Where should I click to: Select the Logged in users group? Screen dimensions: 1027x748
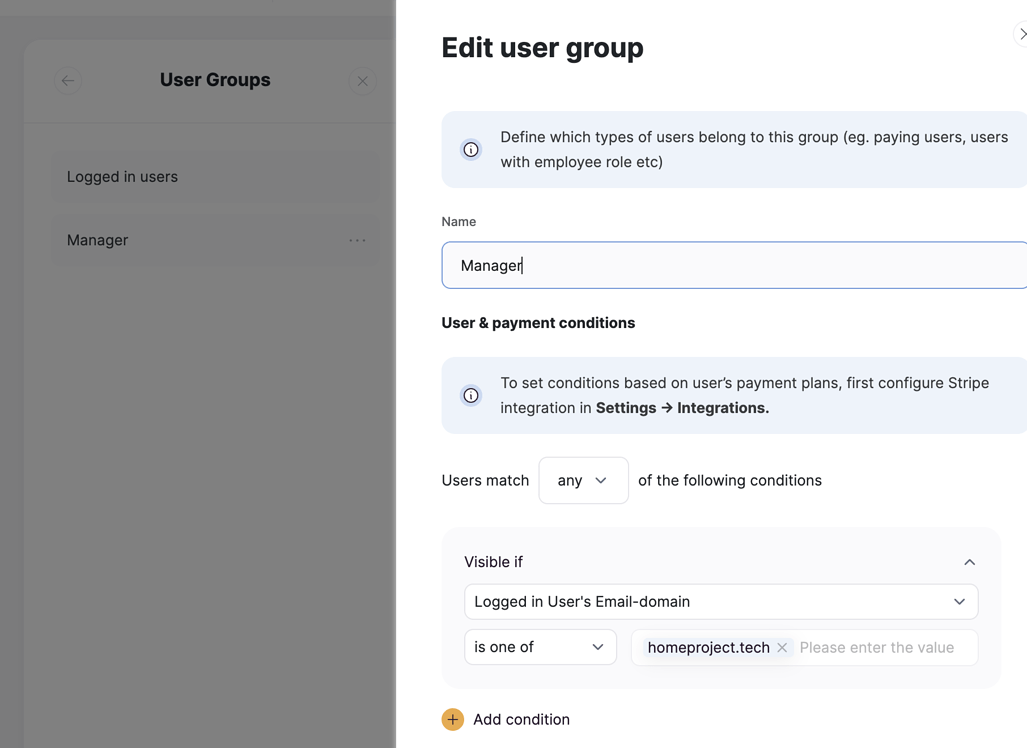[x=122, y=176]
